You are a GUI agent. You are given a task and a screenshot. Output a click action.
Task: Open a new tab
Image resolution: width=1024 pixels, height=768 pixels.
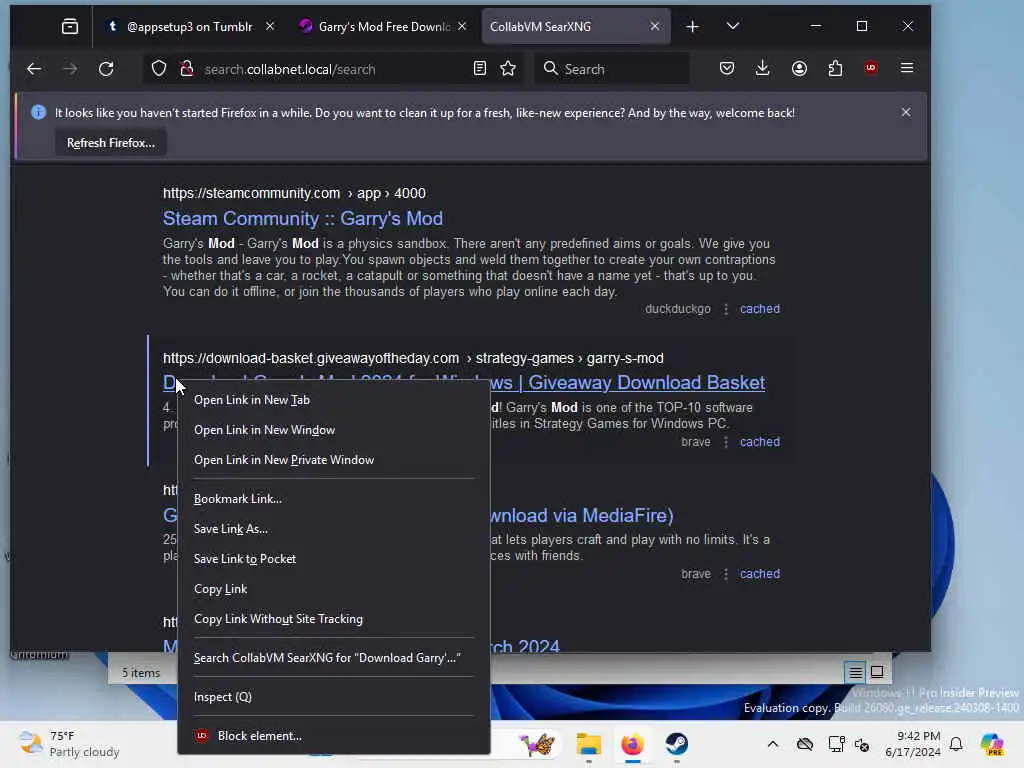click(x=693, y=26)
